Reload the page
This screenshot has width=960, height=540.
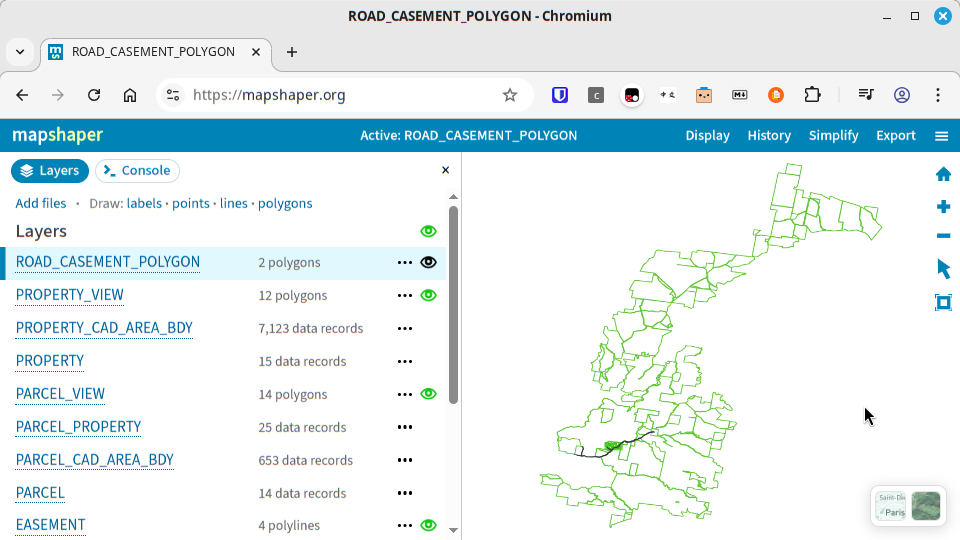[94, 95]
